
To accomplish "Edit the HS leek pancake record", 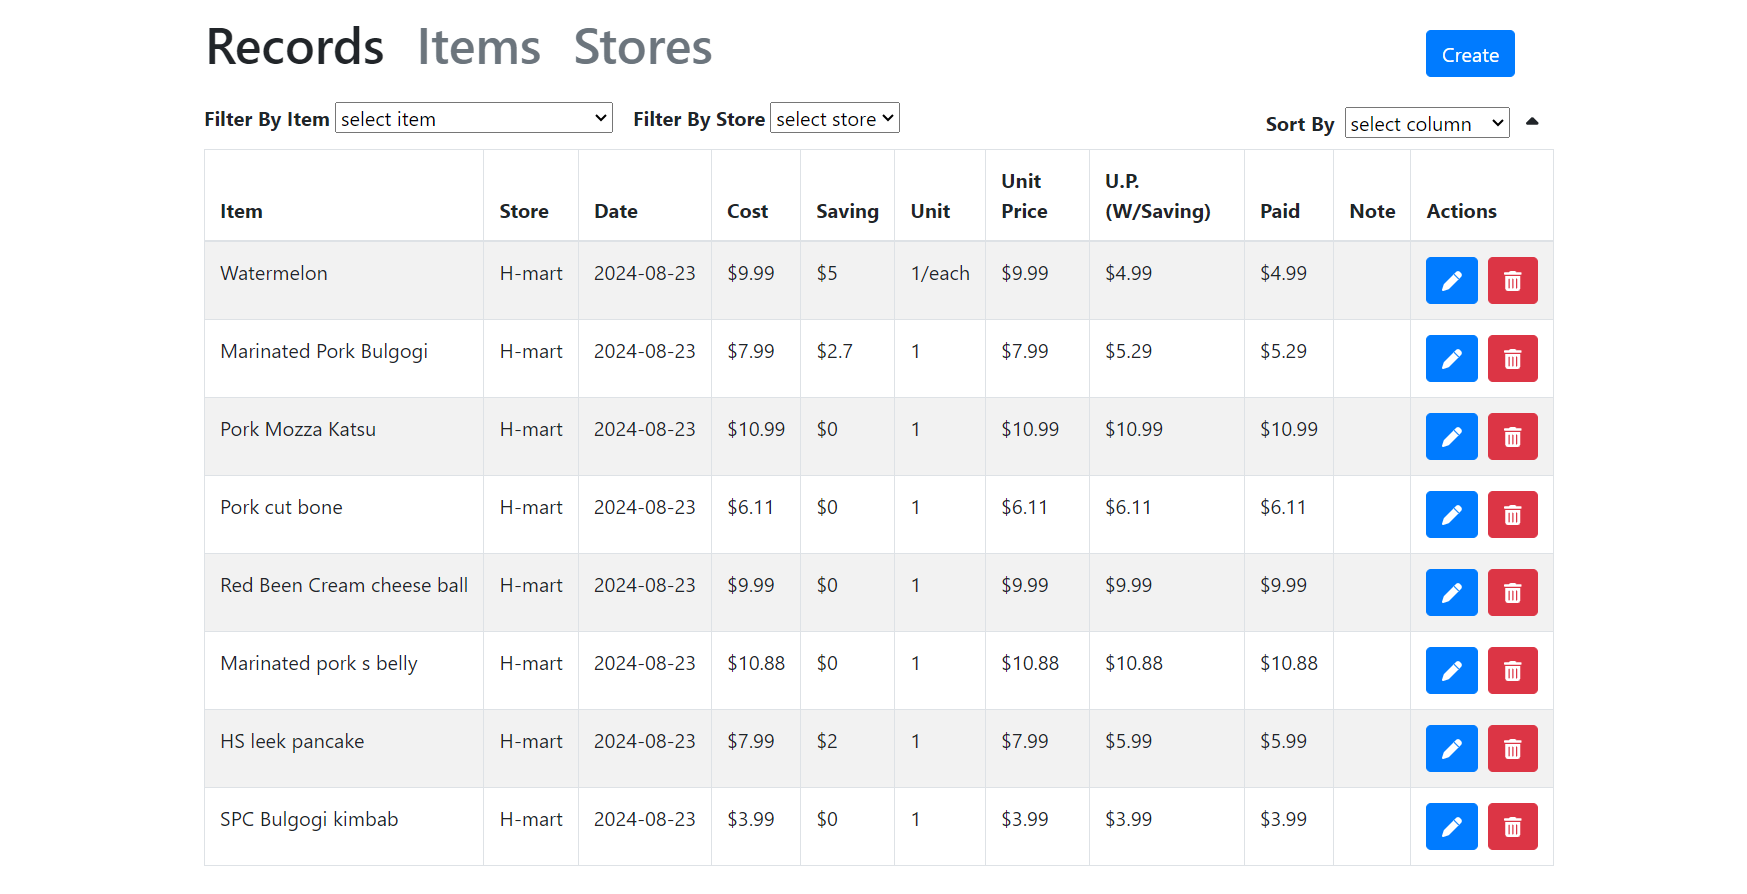I will point(1451,749).
